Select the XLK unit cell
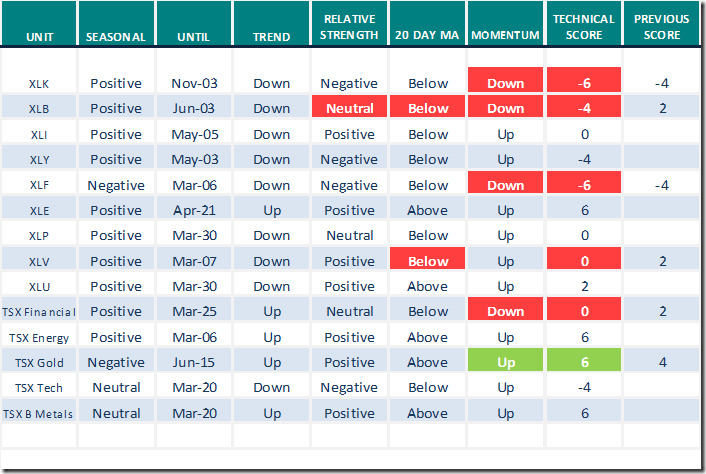Viewport: 706px width, 474px height. coord(39,84)
